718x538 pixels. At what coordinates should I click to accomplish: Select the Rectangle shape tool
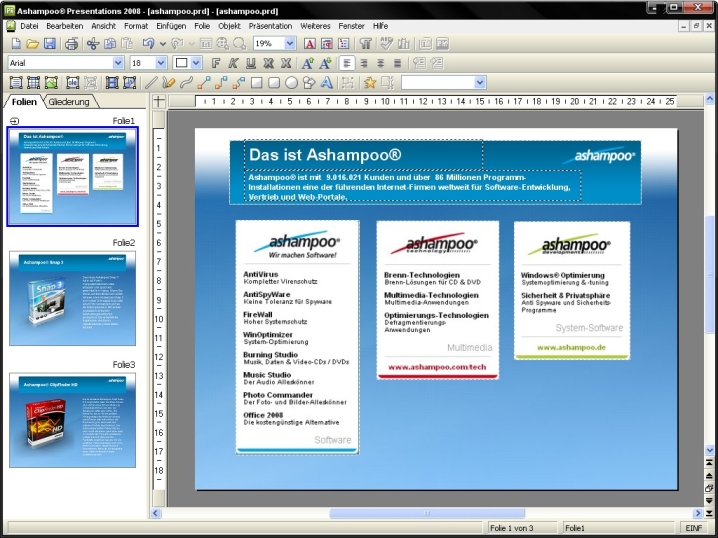pos(256,83)
